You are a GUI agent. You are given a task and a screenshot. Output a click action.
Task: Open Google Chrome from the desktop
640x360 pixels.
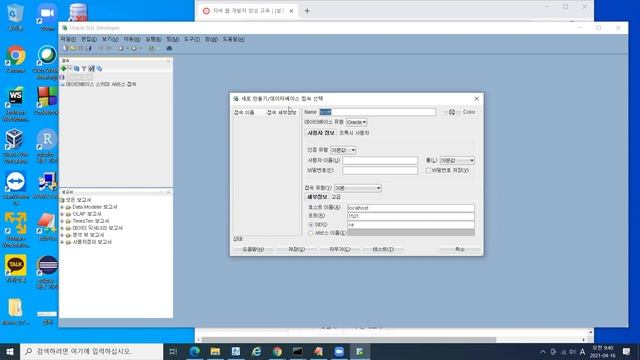[x=16, y=60]
